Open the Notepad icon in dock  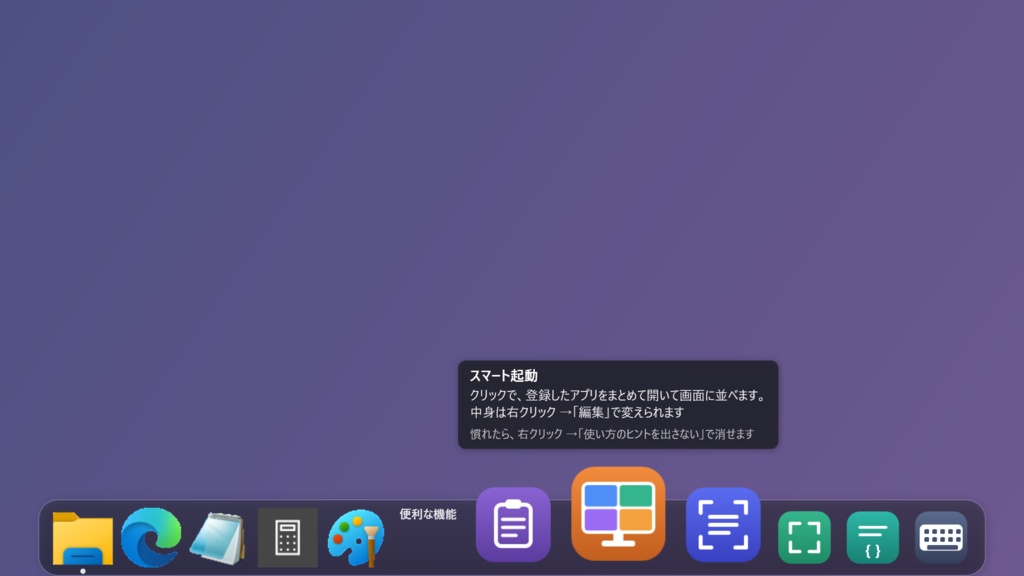pyautogui.click(x=218, y=538)
